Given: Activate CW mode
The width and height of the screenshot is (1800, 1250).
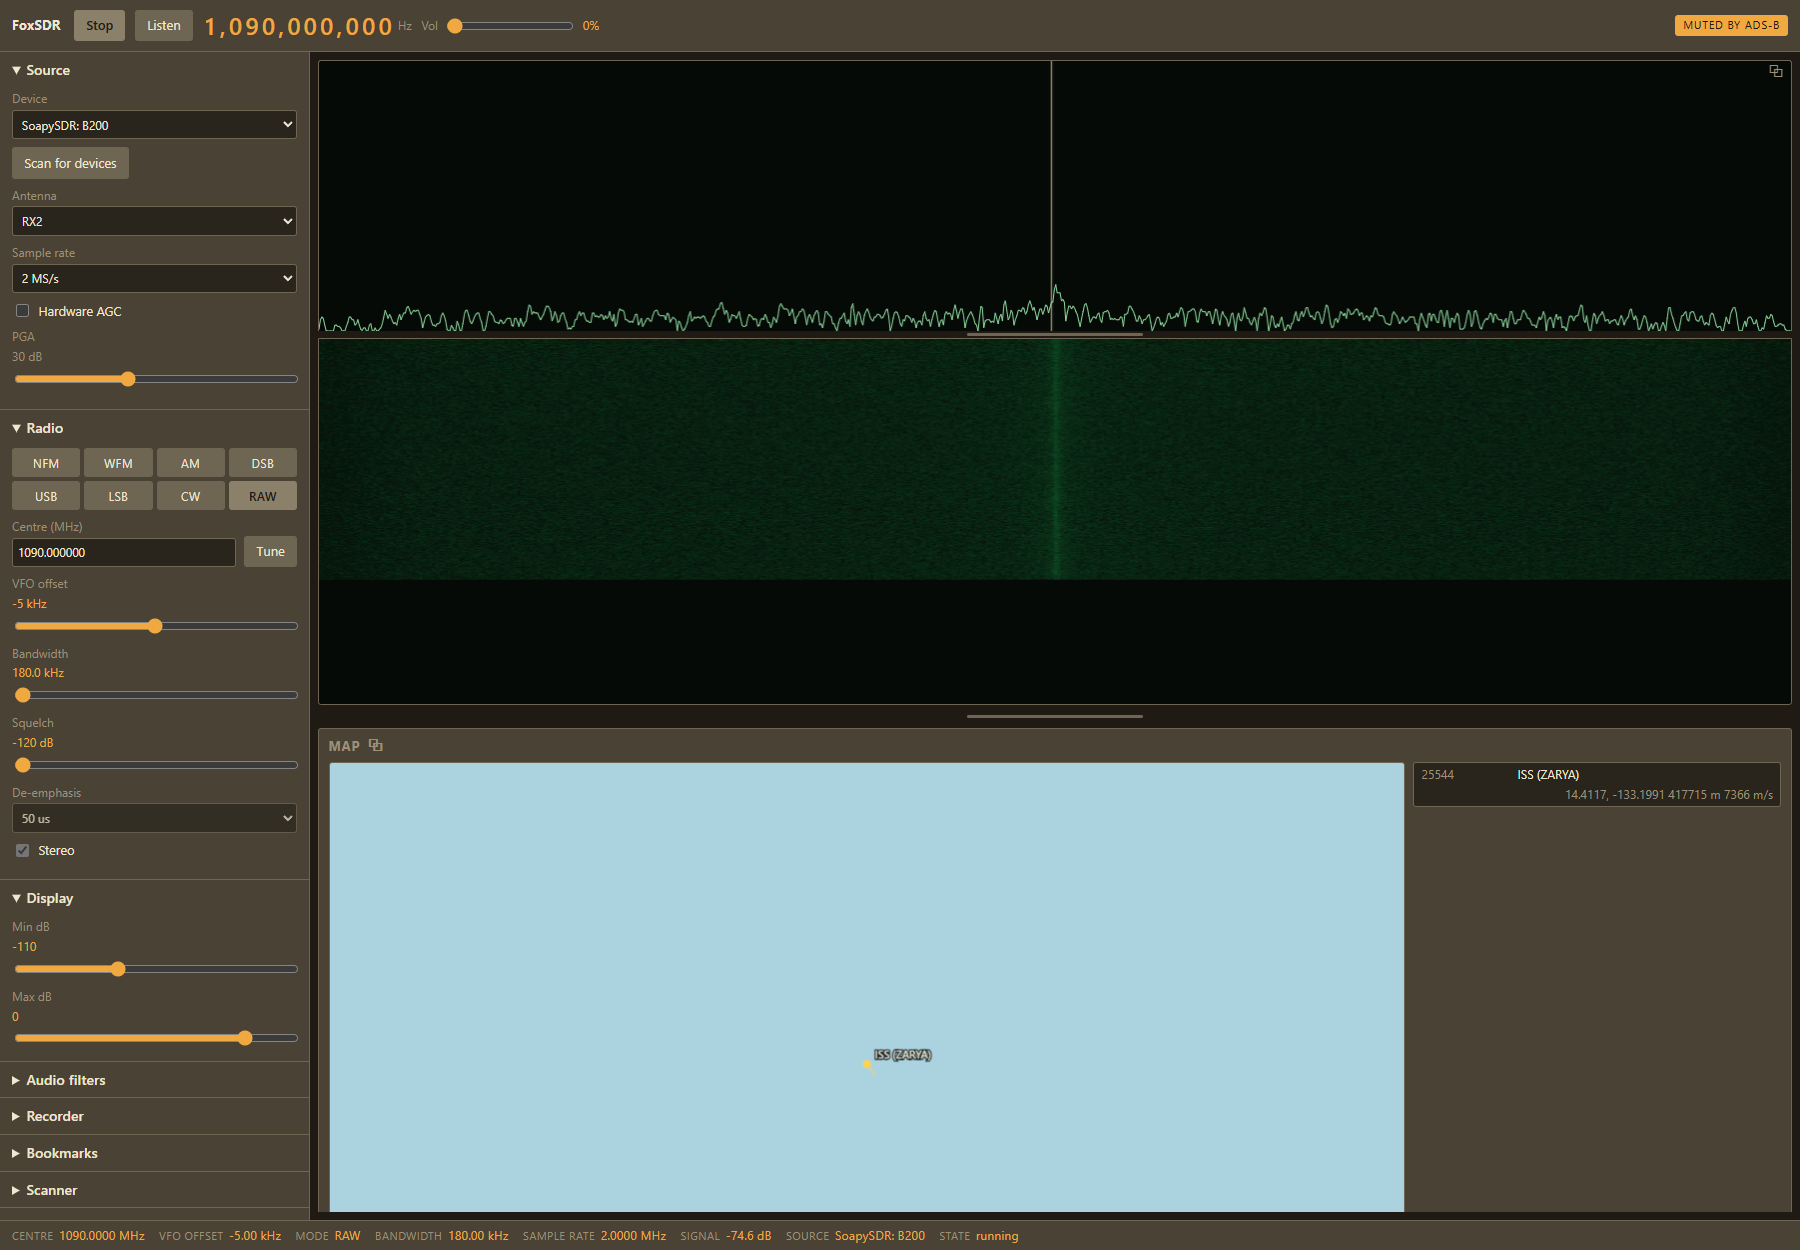Looking at the screenshot, I should [x=190, y=496].
